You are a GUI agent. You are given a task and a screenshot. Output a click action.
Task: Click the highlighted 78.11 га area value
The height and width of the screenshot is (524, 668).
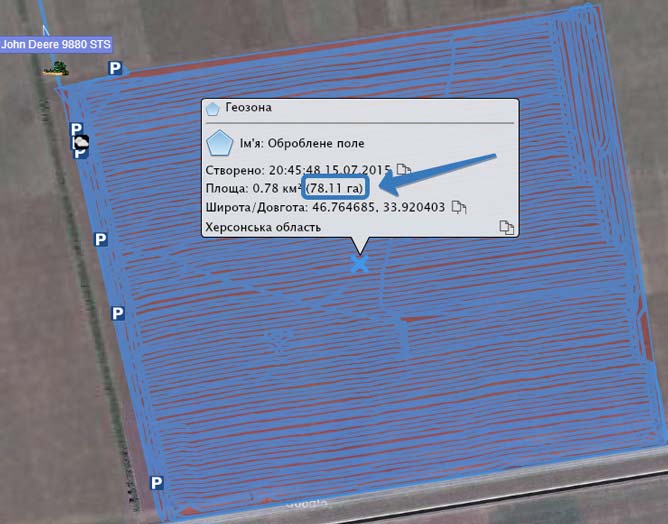[x=335, y=188]
